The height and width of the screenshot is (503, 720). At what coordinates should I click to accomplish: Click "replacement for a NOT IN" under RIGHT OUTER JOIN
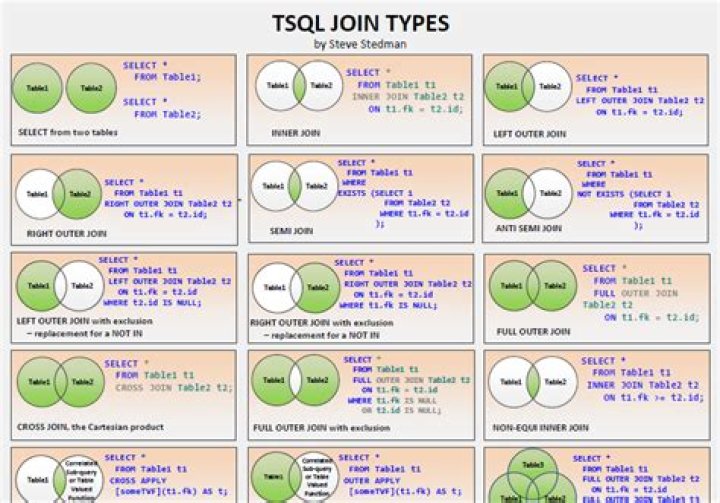coord(326,335)
